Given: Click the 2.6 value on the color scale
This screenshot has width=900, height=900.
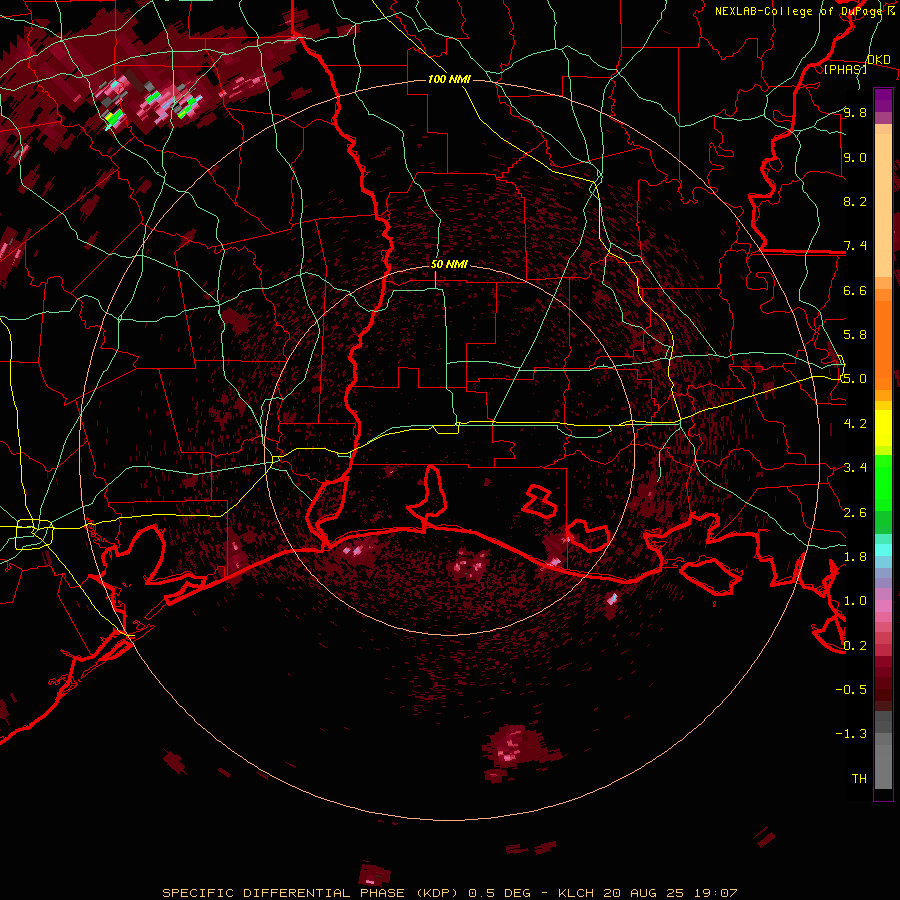Looking at the screenshot, I should 855,512.
